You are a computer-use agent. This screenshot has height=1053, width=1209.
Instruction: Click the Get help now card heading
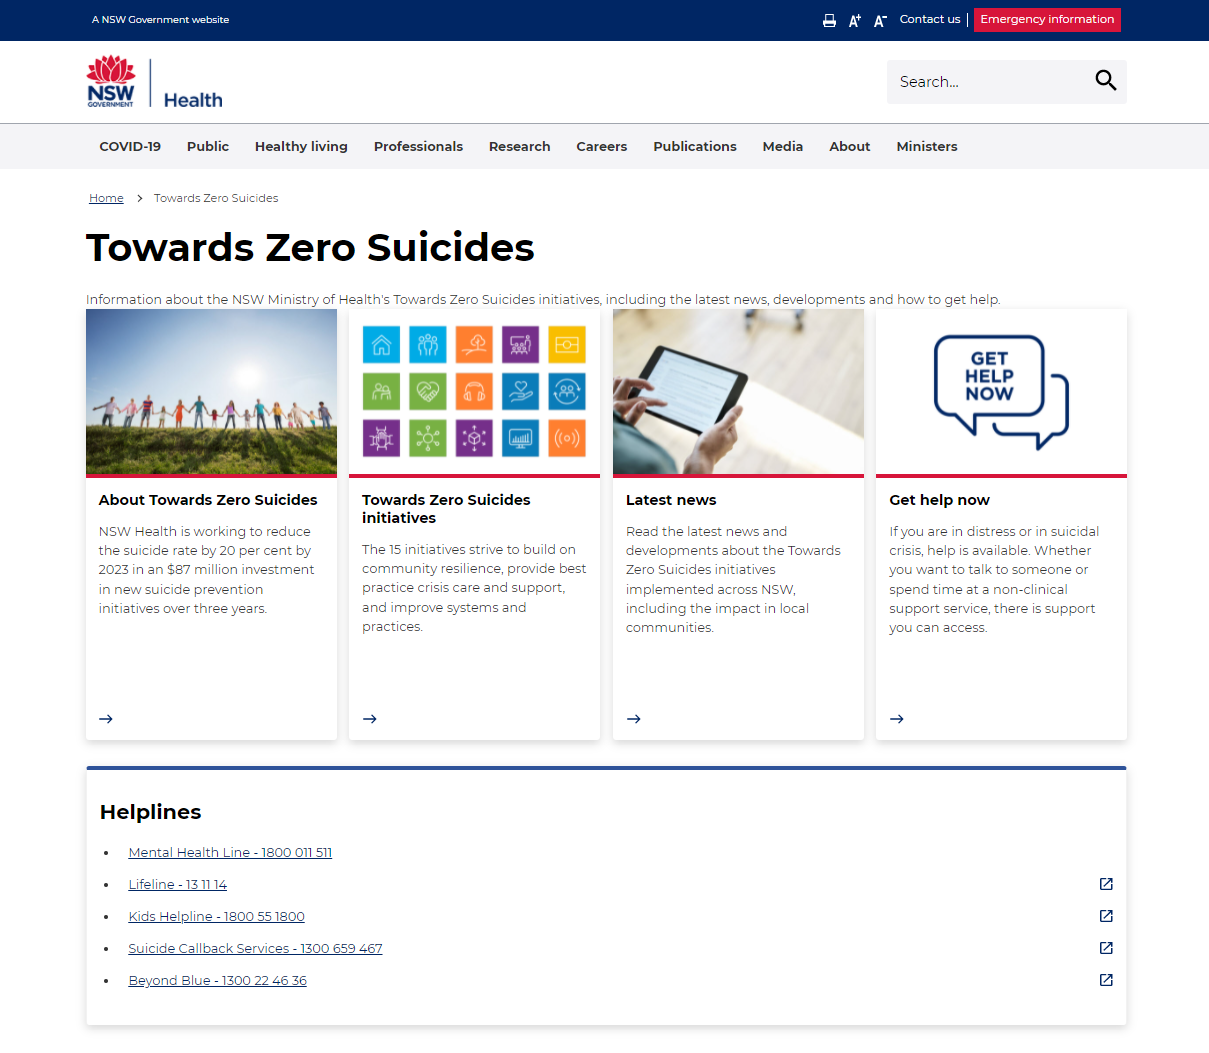tap(939, 500)
